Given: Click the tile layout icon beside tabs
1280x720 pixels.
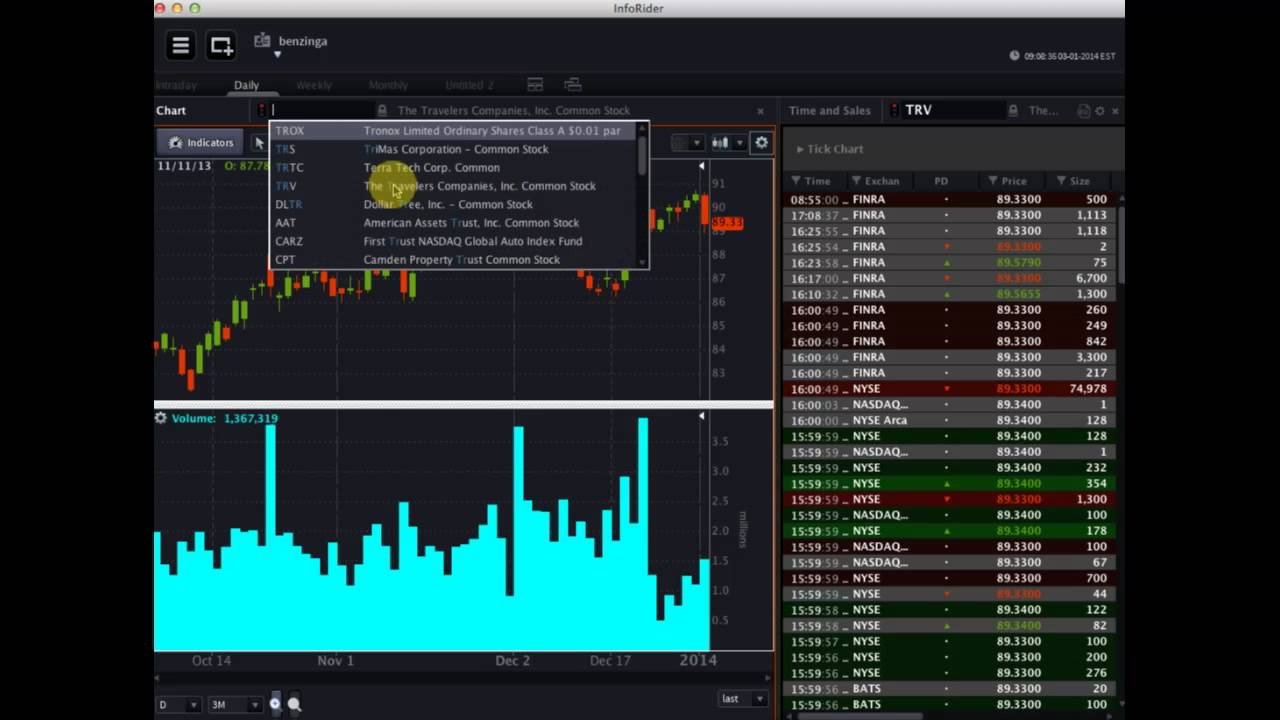Looking at the screenshot, I should click(x=535, y=85).
